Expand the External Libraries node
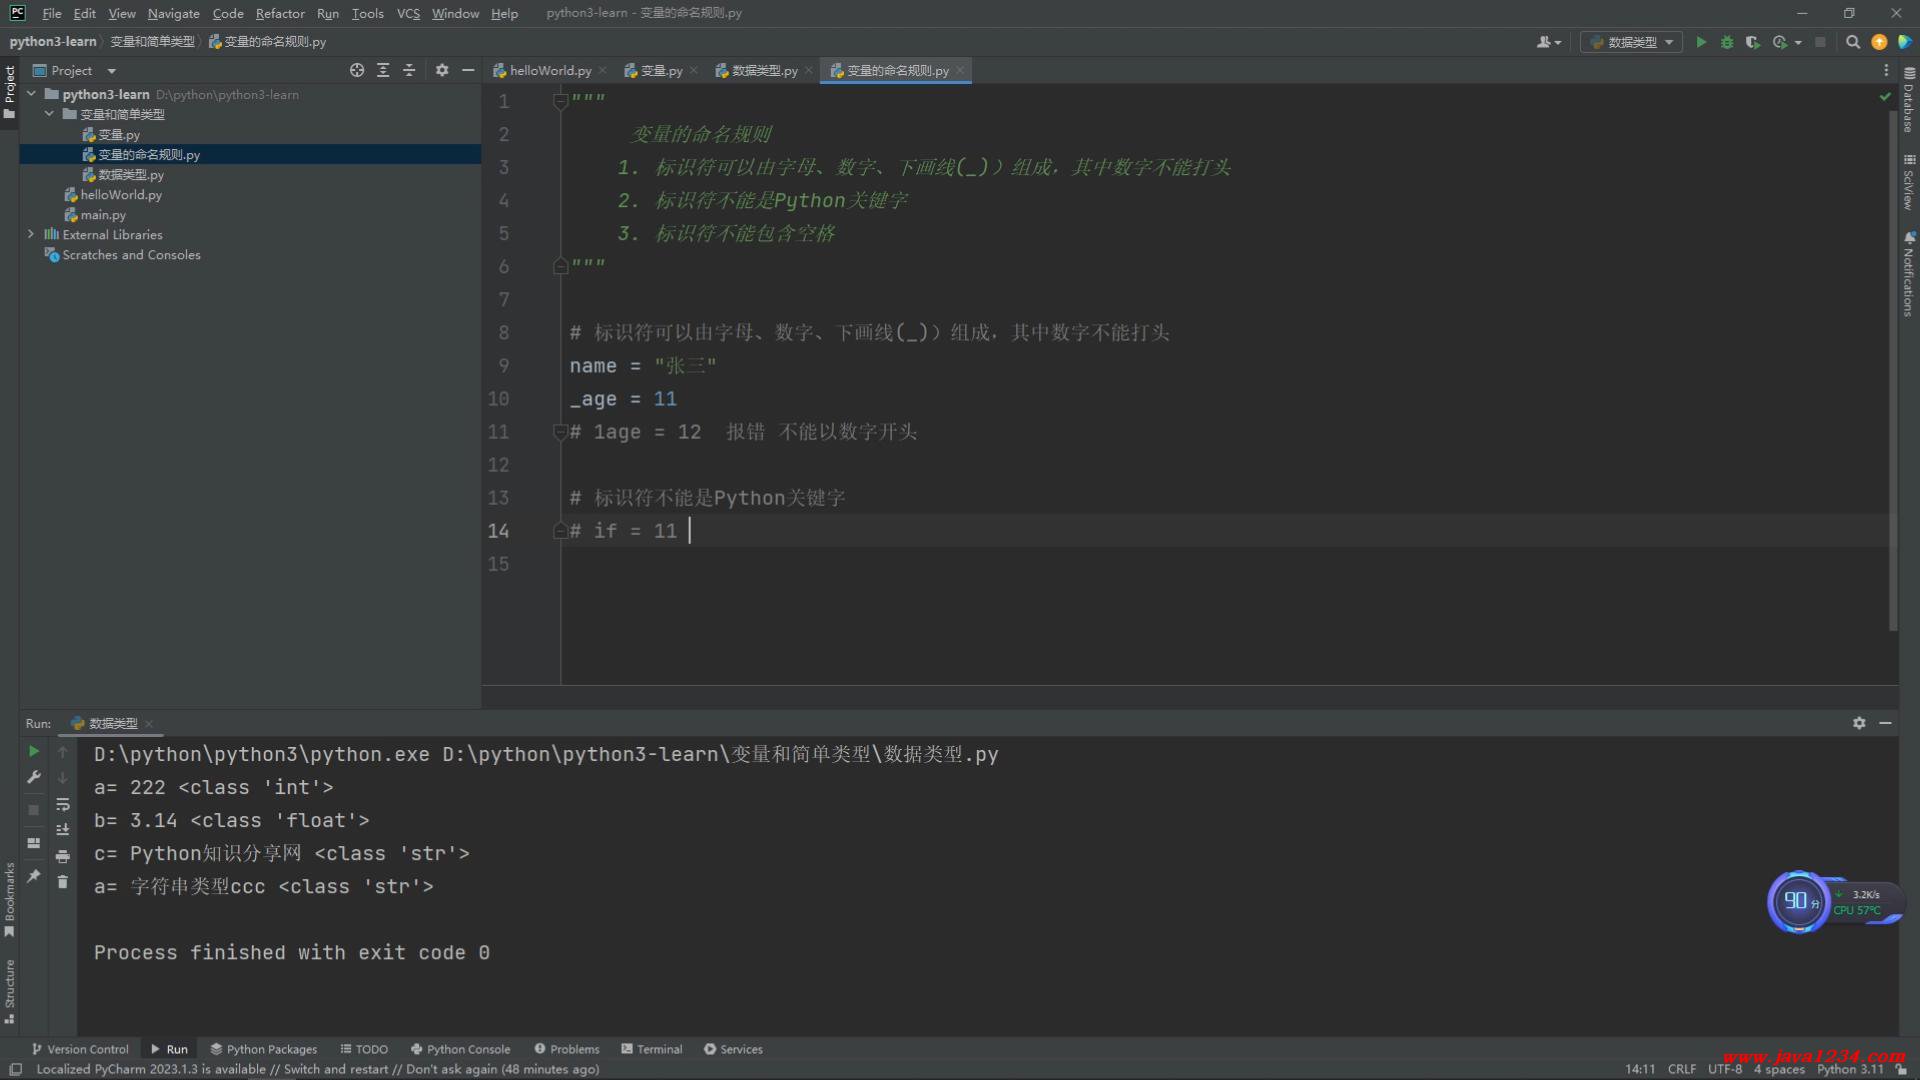This screenshot has height=1080, width=1920. click(31, 234)
